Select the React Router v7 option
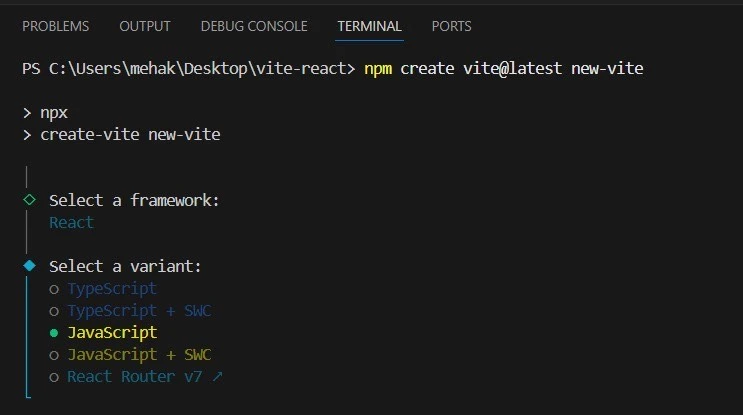Screen dimensions: 743x415 (136, 377)
